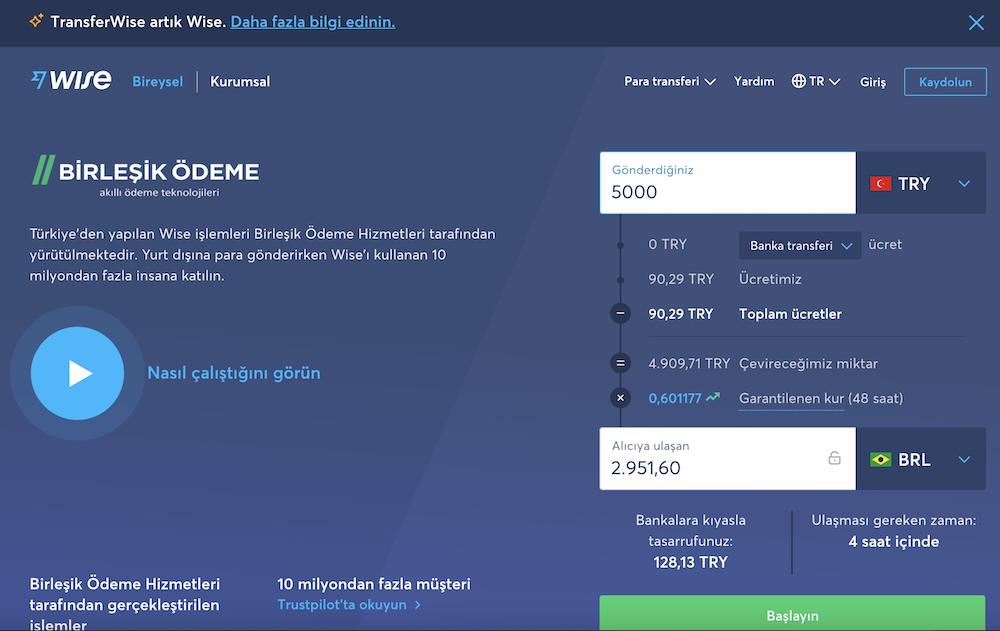Click 'Nasıl çalıştığını görün' link
The image size is (1000, 631).
coord(234,373)
